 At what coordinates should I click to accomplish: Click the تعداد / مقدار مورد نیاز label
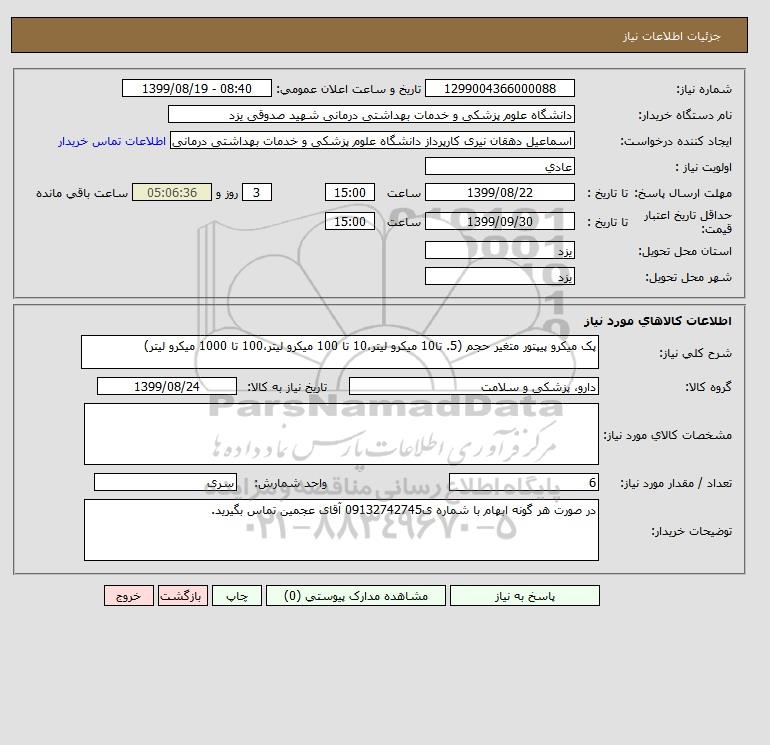pos(676,483)
